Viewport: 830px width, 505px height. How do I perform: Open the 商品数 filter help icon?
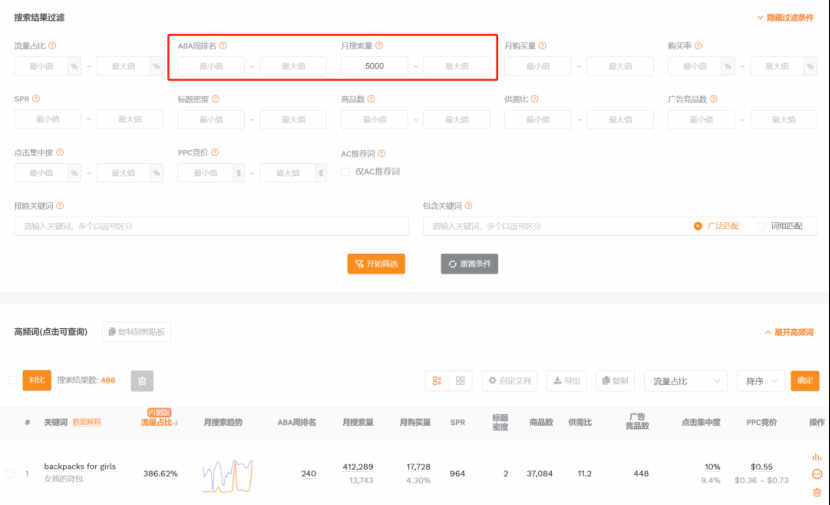pos(371,99)
